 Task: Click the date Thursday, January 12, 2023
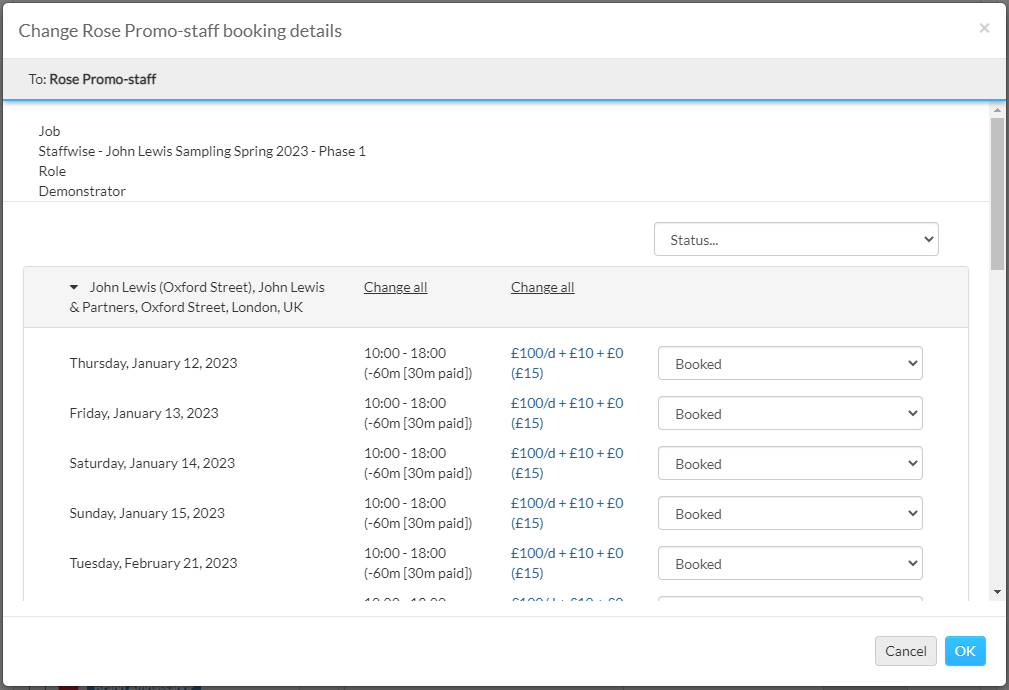(153, 363)
